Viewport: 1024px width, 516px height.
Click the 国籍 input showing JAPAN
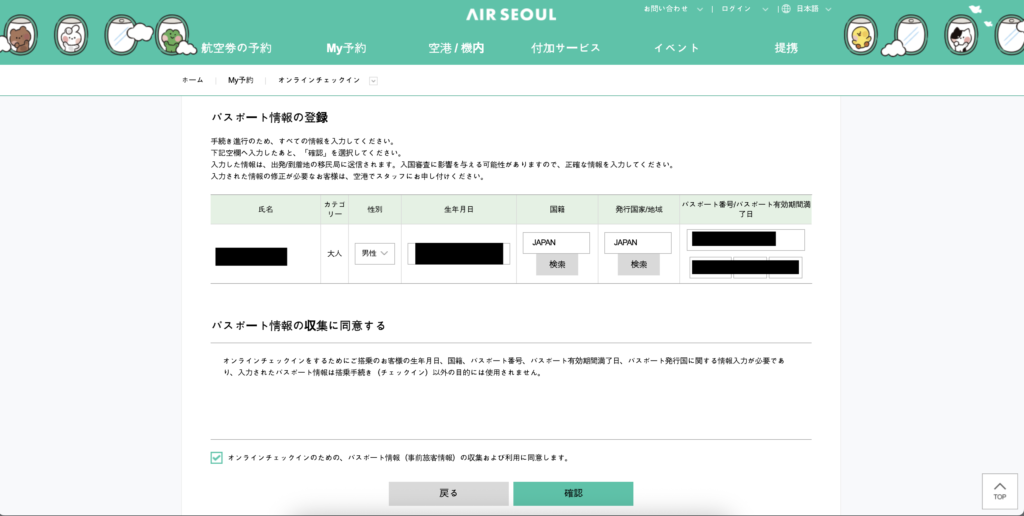[556, 242]
